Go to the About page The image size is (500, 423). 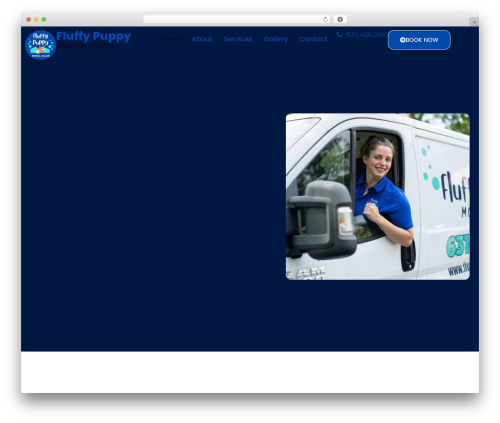point(202,39)
